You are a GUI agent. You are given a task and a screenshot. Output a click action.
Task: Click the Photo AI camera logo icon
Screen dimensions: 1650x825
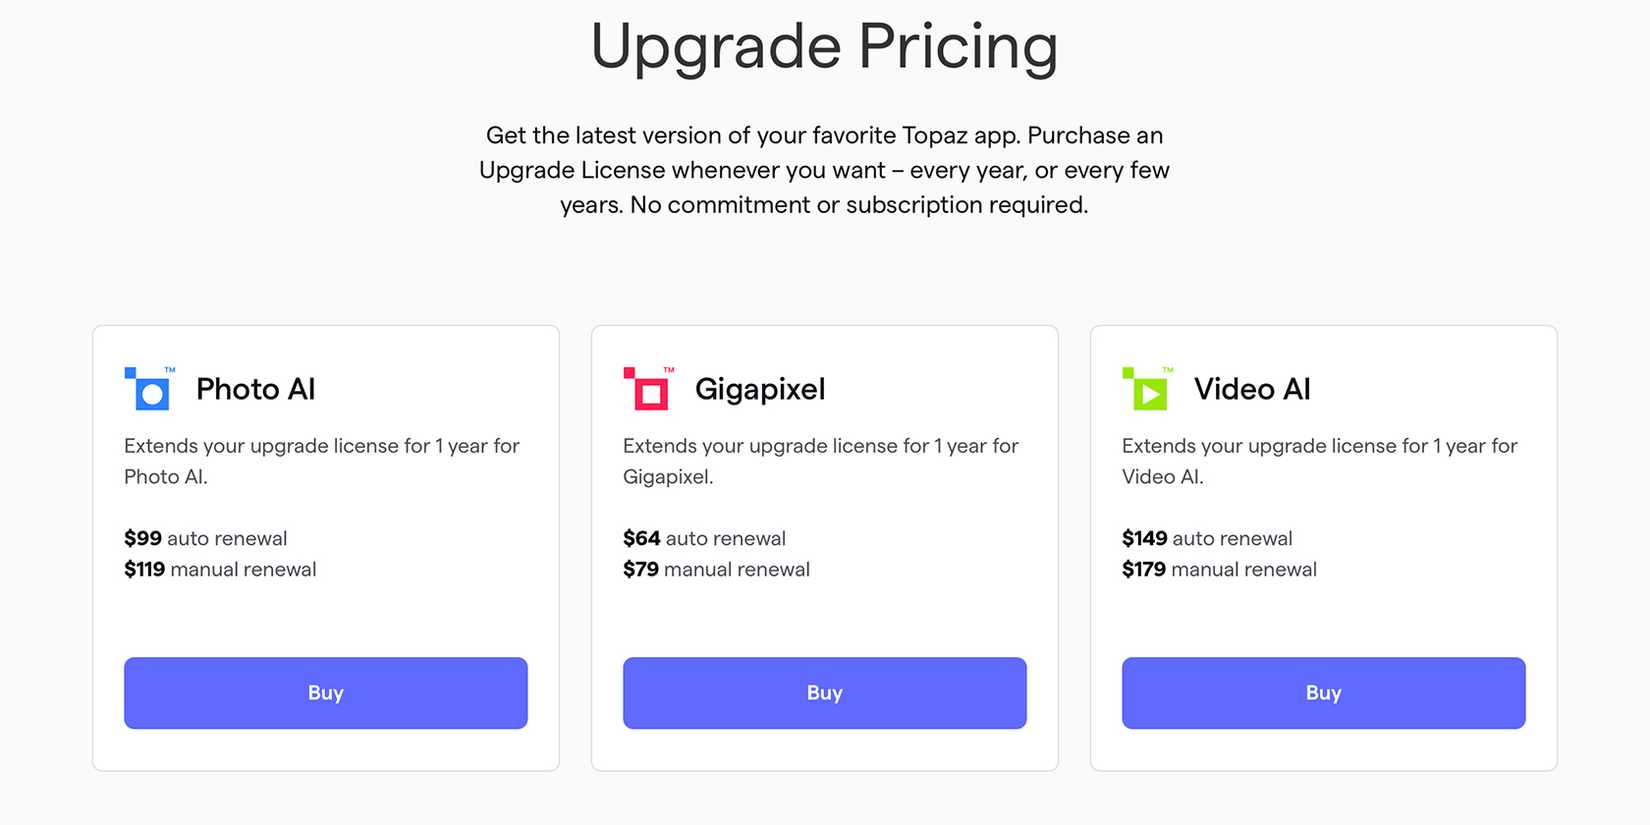click(x=149, y=389)
